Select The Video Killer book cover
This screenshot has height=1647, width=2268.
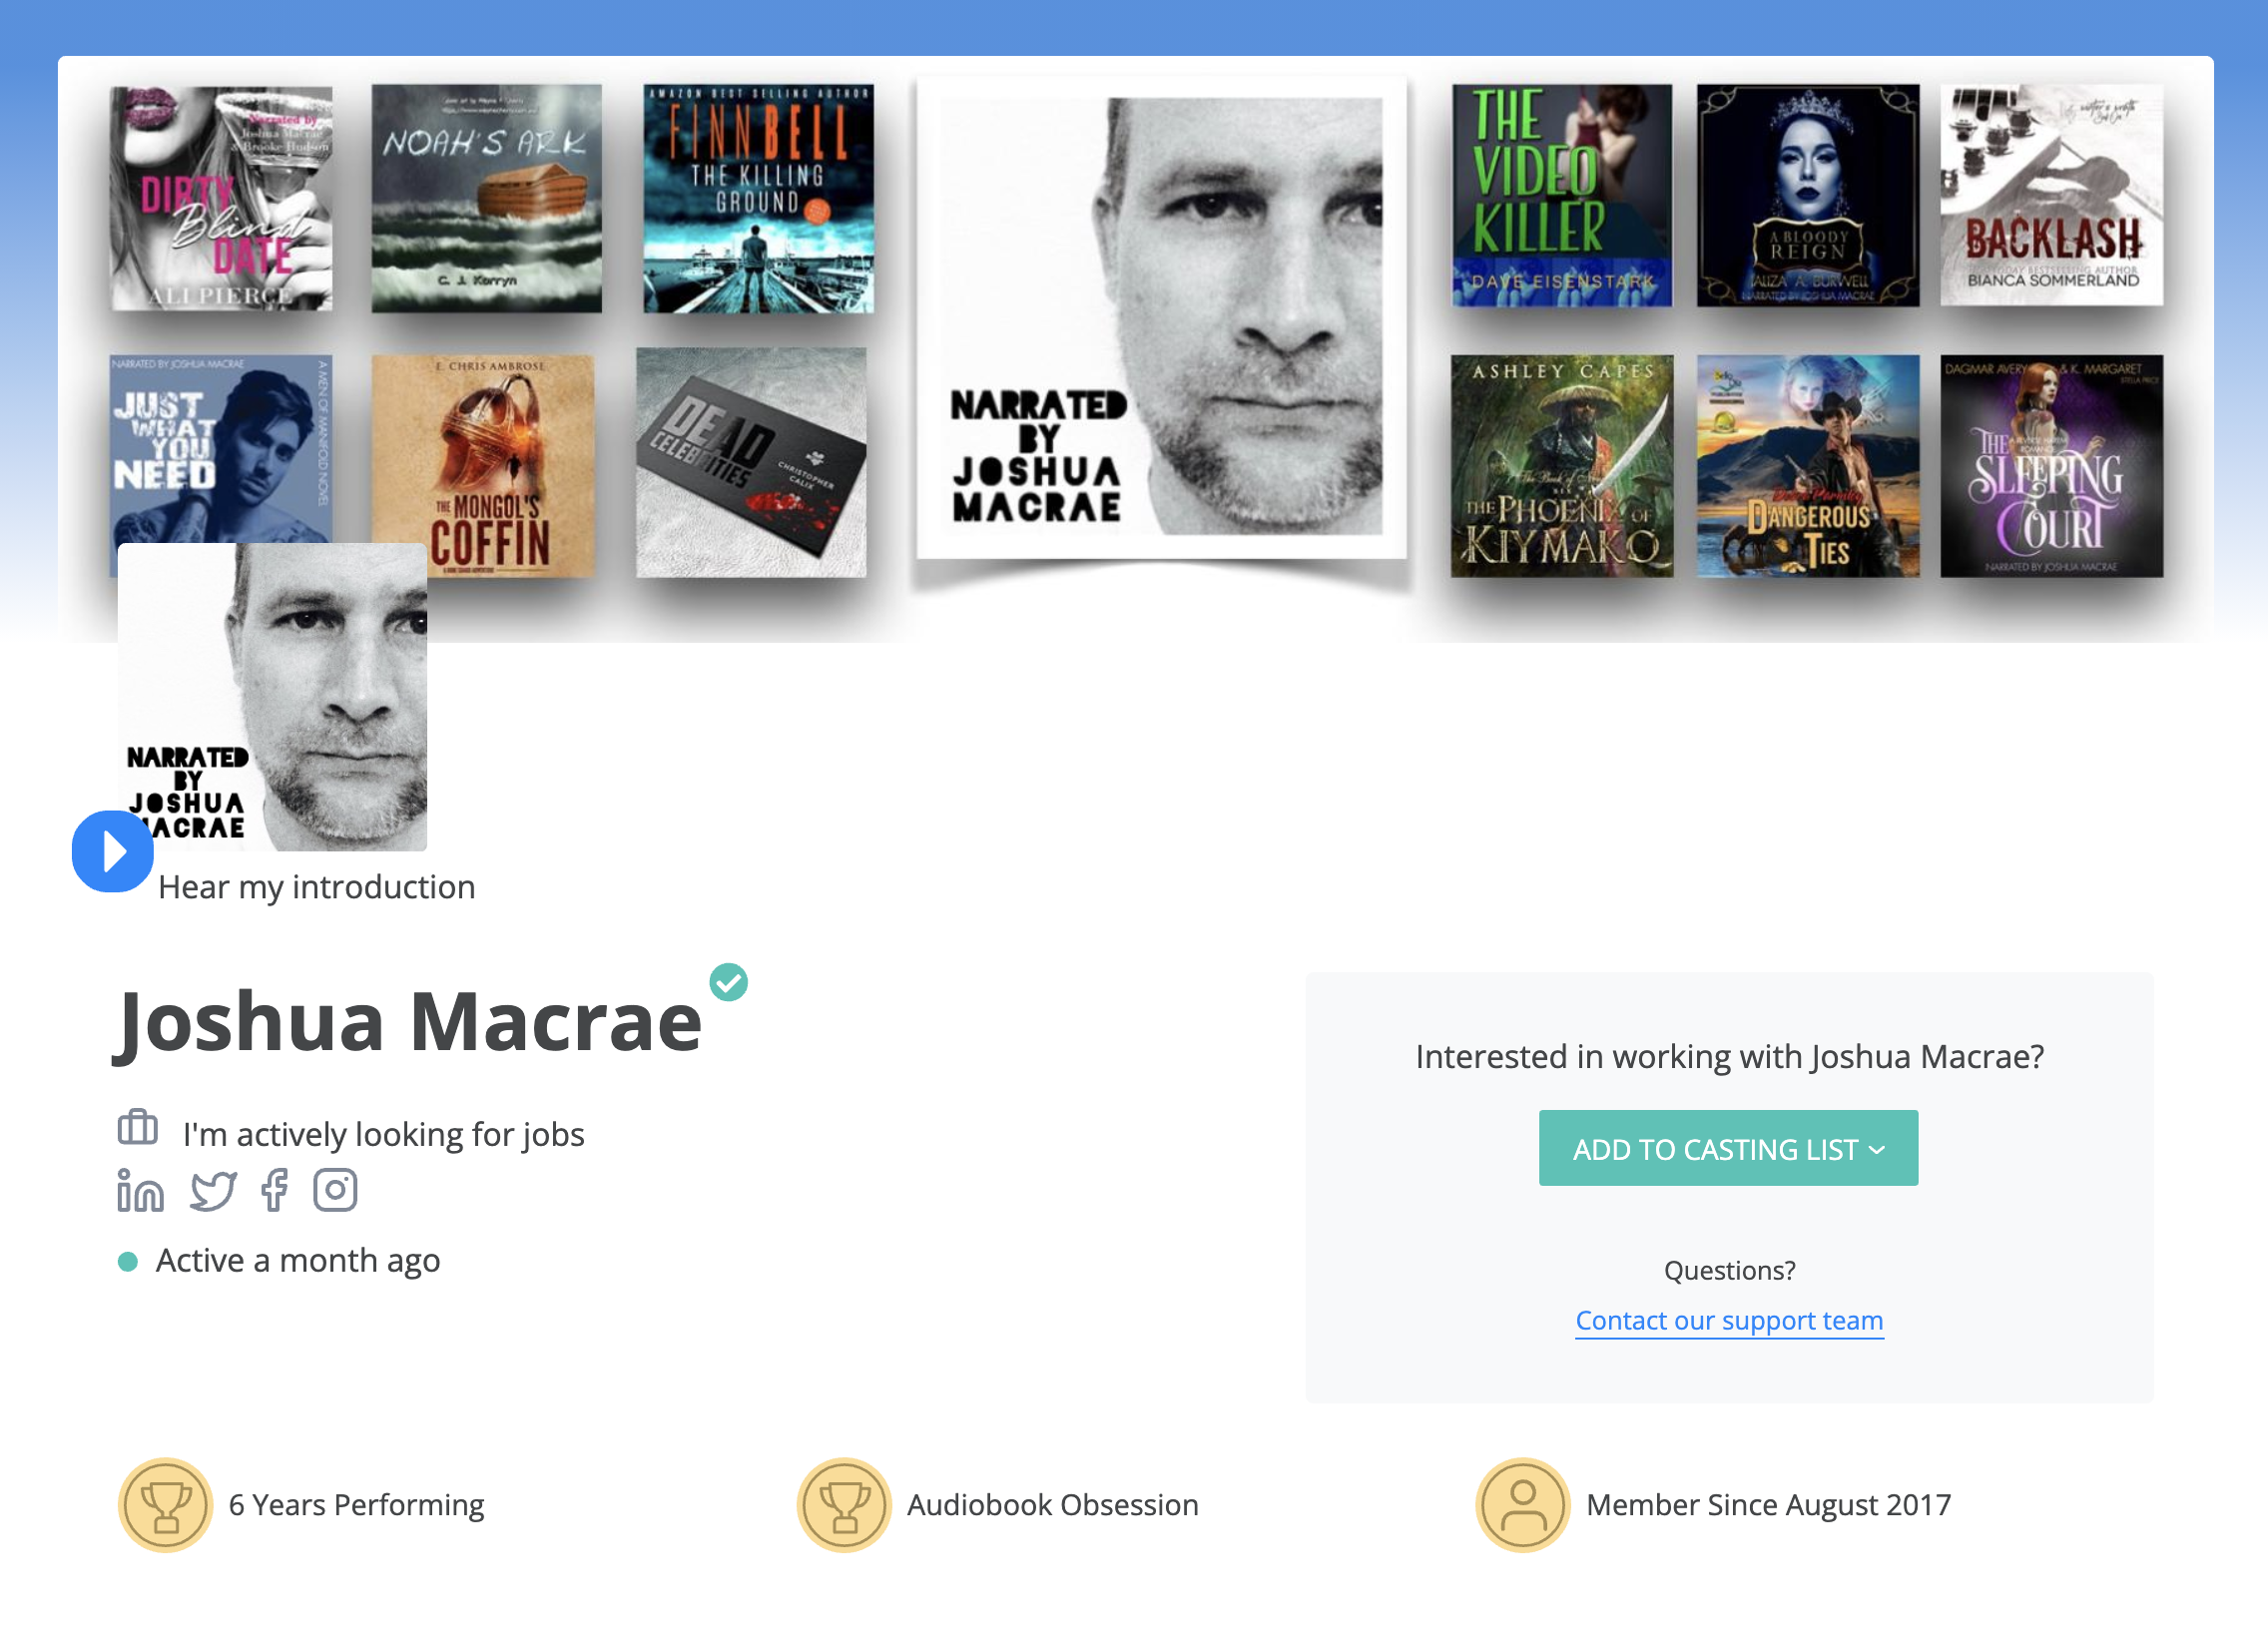(x=1562, y=195)
